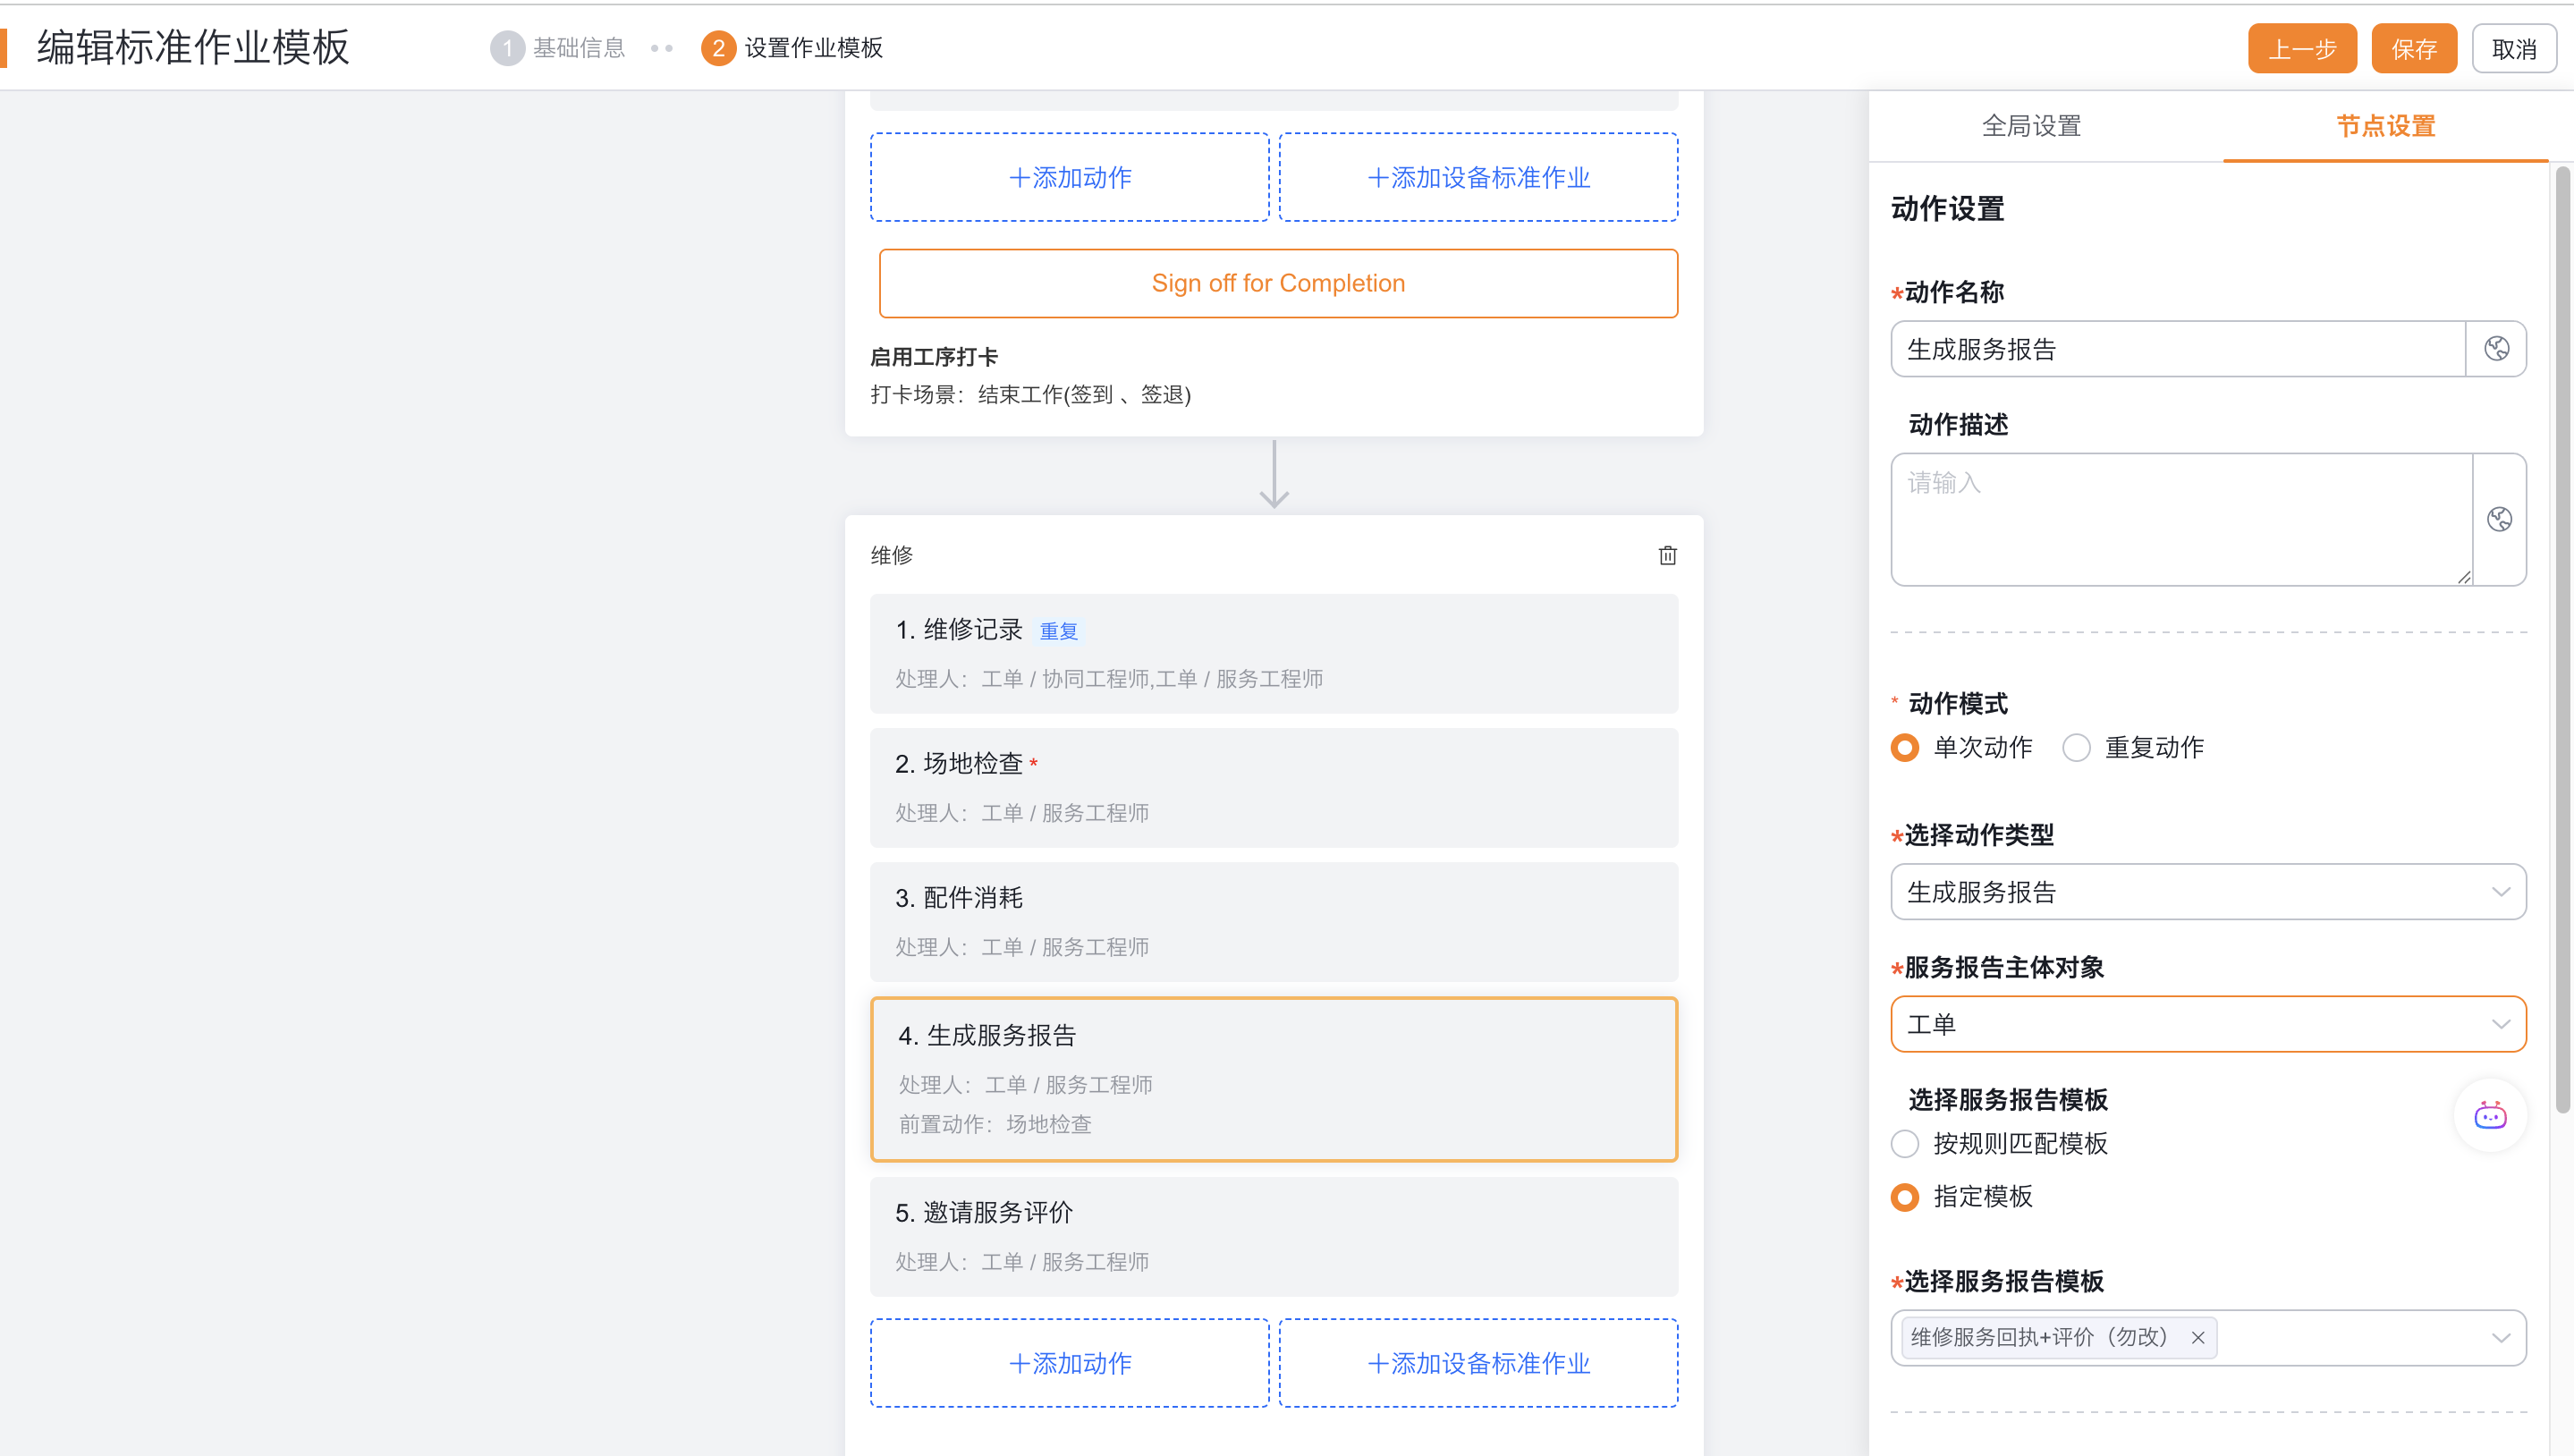Switch to 全局设置 tab
Image resolution: width=2574 pixels, height=1456 pixels.
(2031, 126)
